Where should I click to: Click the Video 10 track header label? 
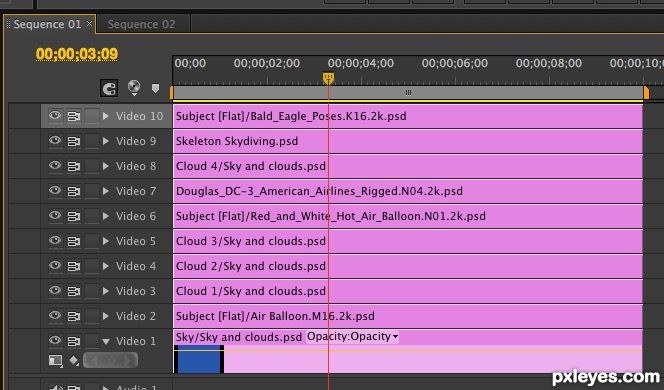(x=139, y=116)
